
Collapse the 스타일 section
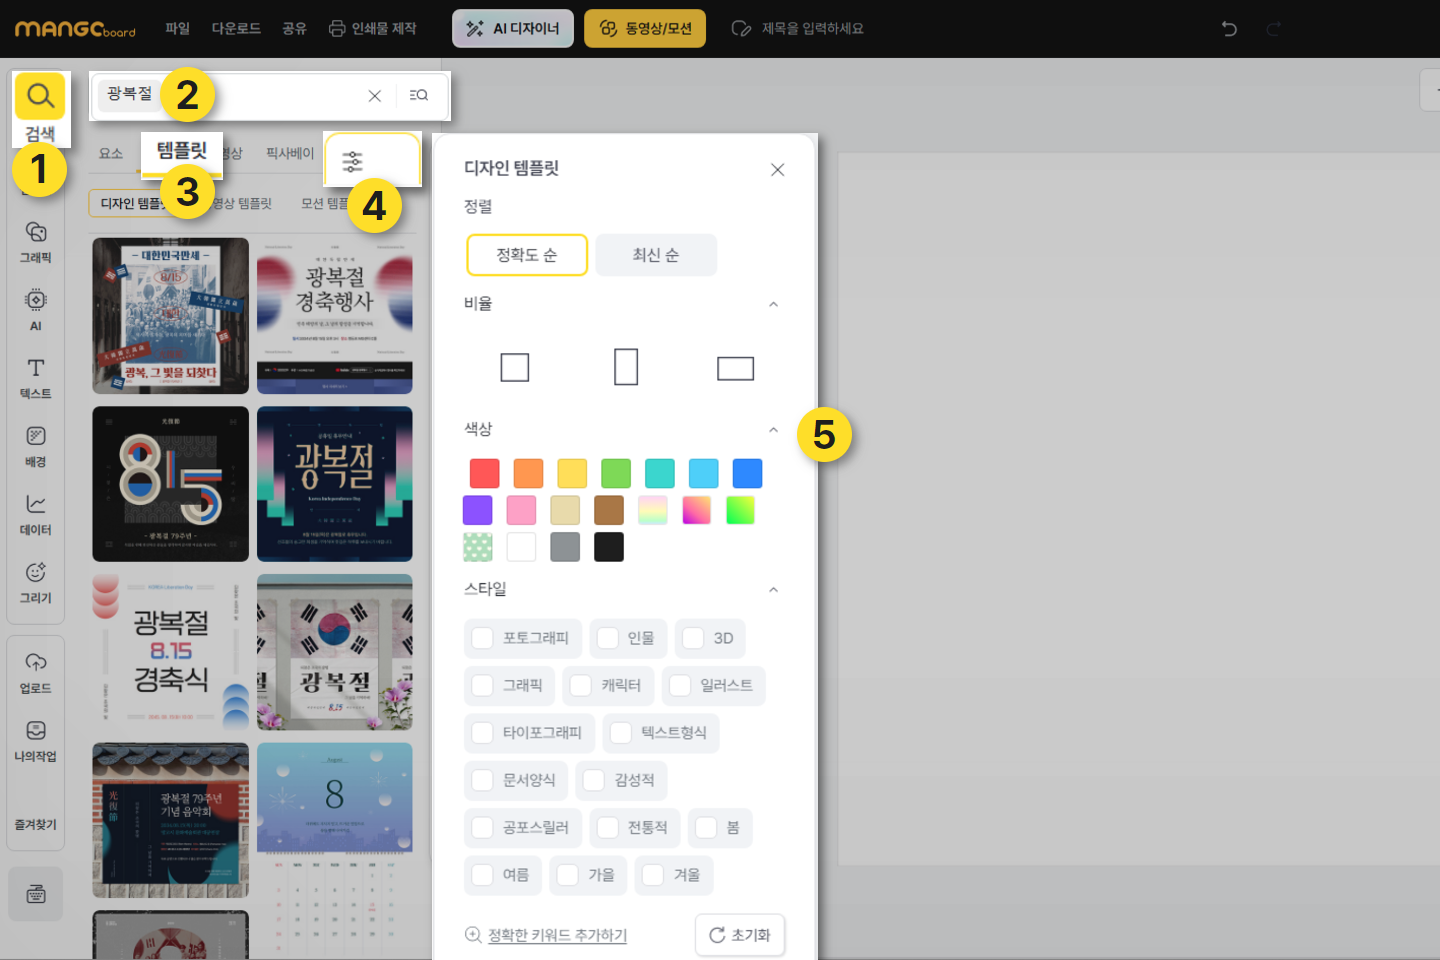773,590
